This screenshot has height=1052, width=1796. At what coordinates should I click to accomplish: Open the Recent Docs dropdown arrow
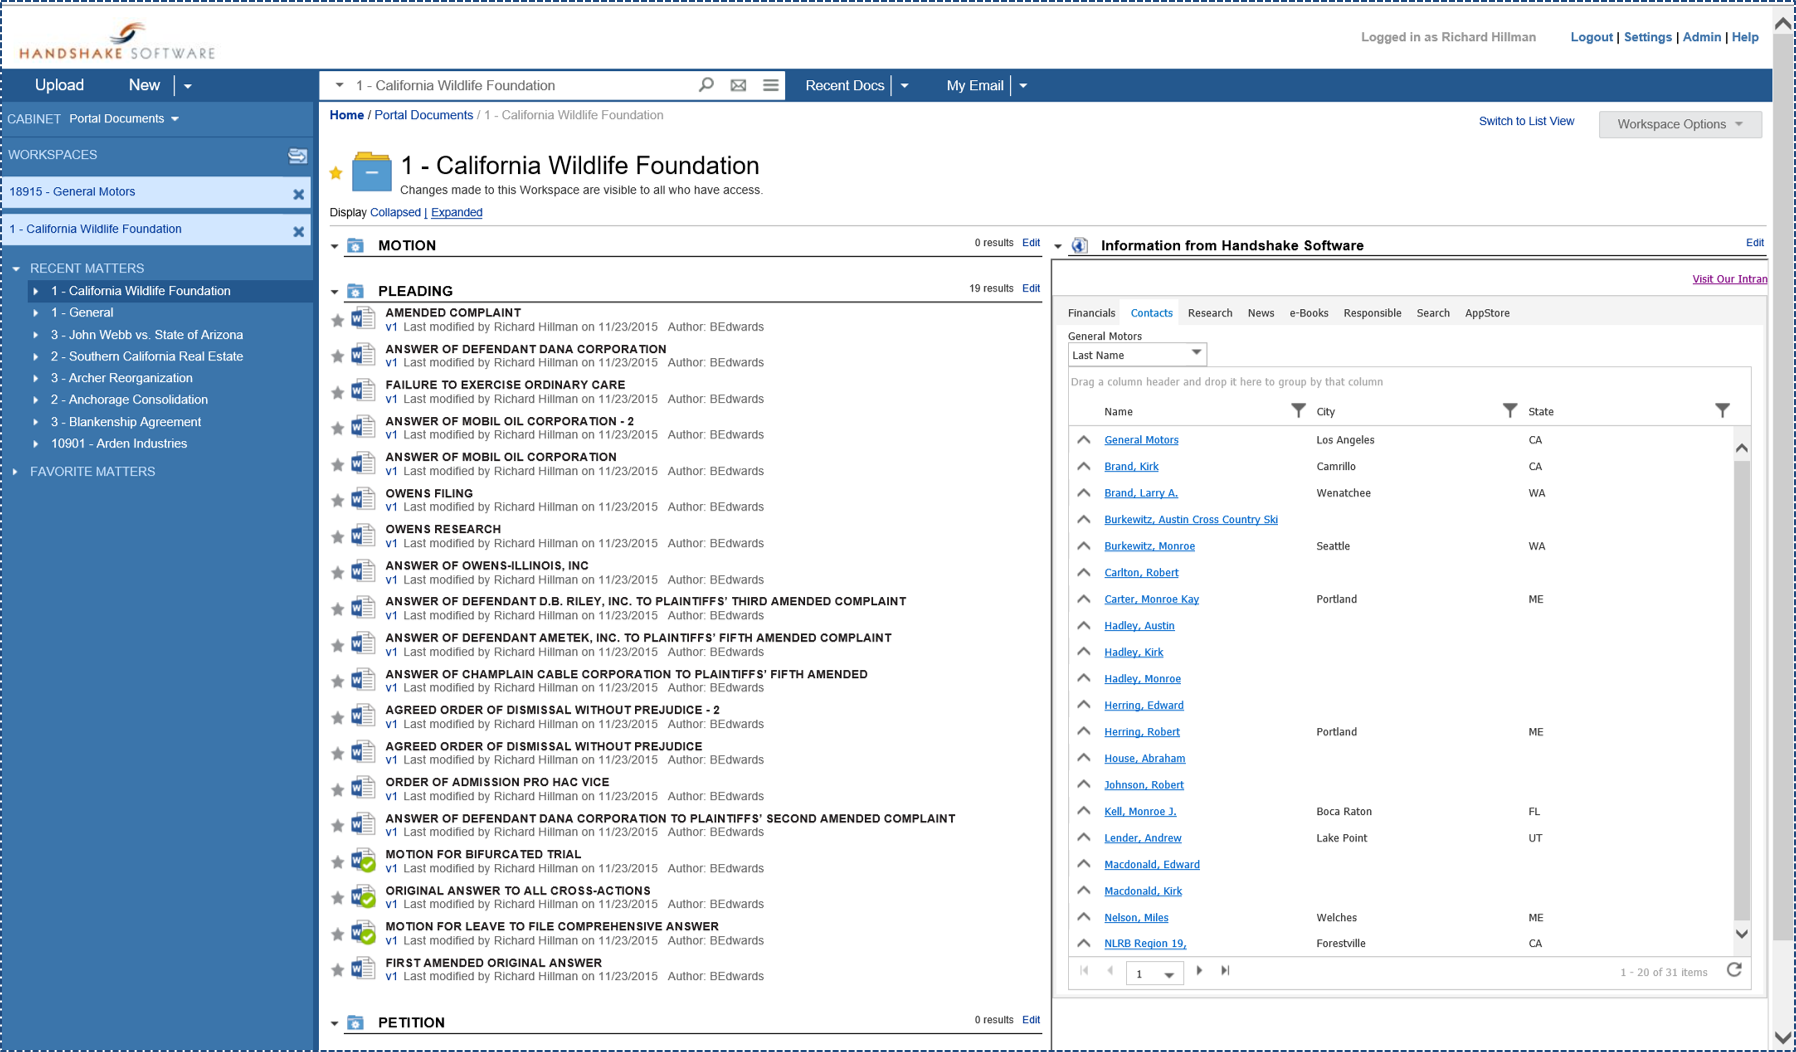pyautogui.click(x=905, y=86)
